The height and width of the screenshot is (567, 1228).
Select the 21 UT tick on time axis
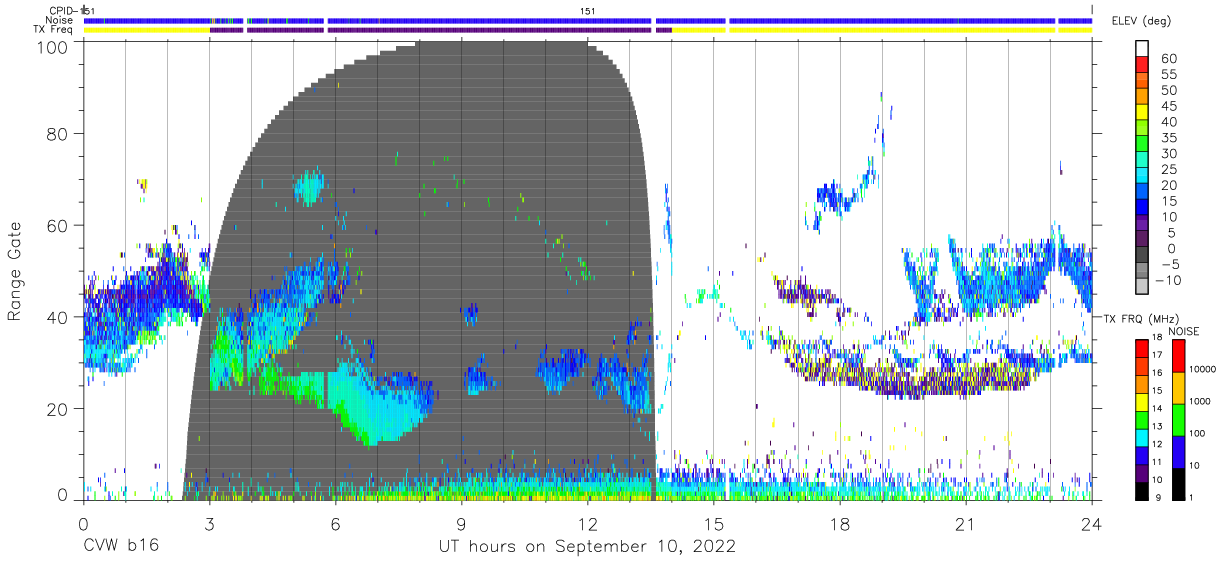click(966, 524)
